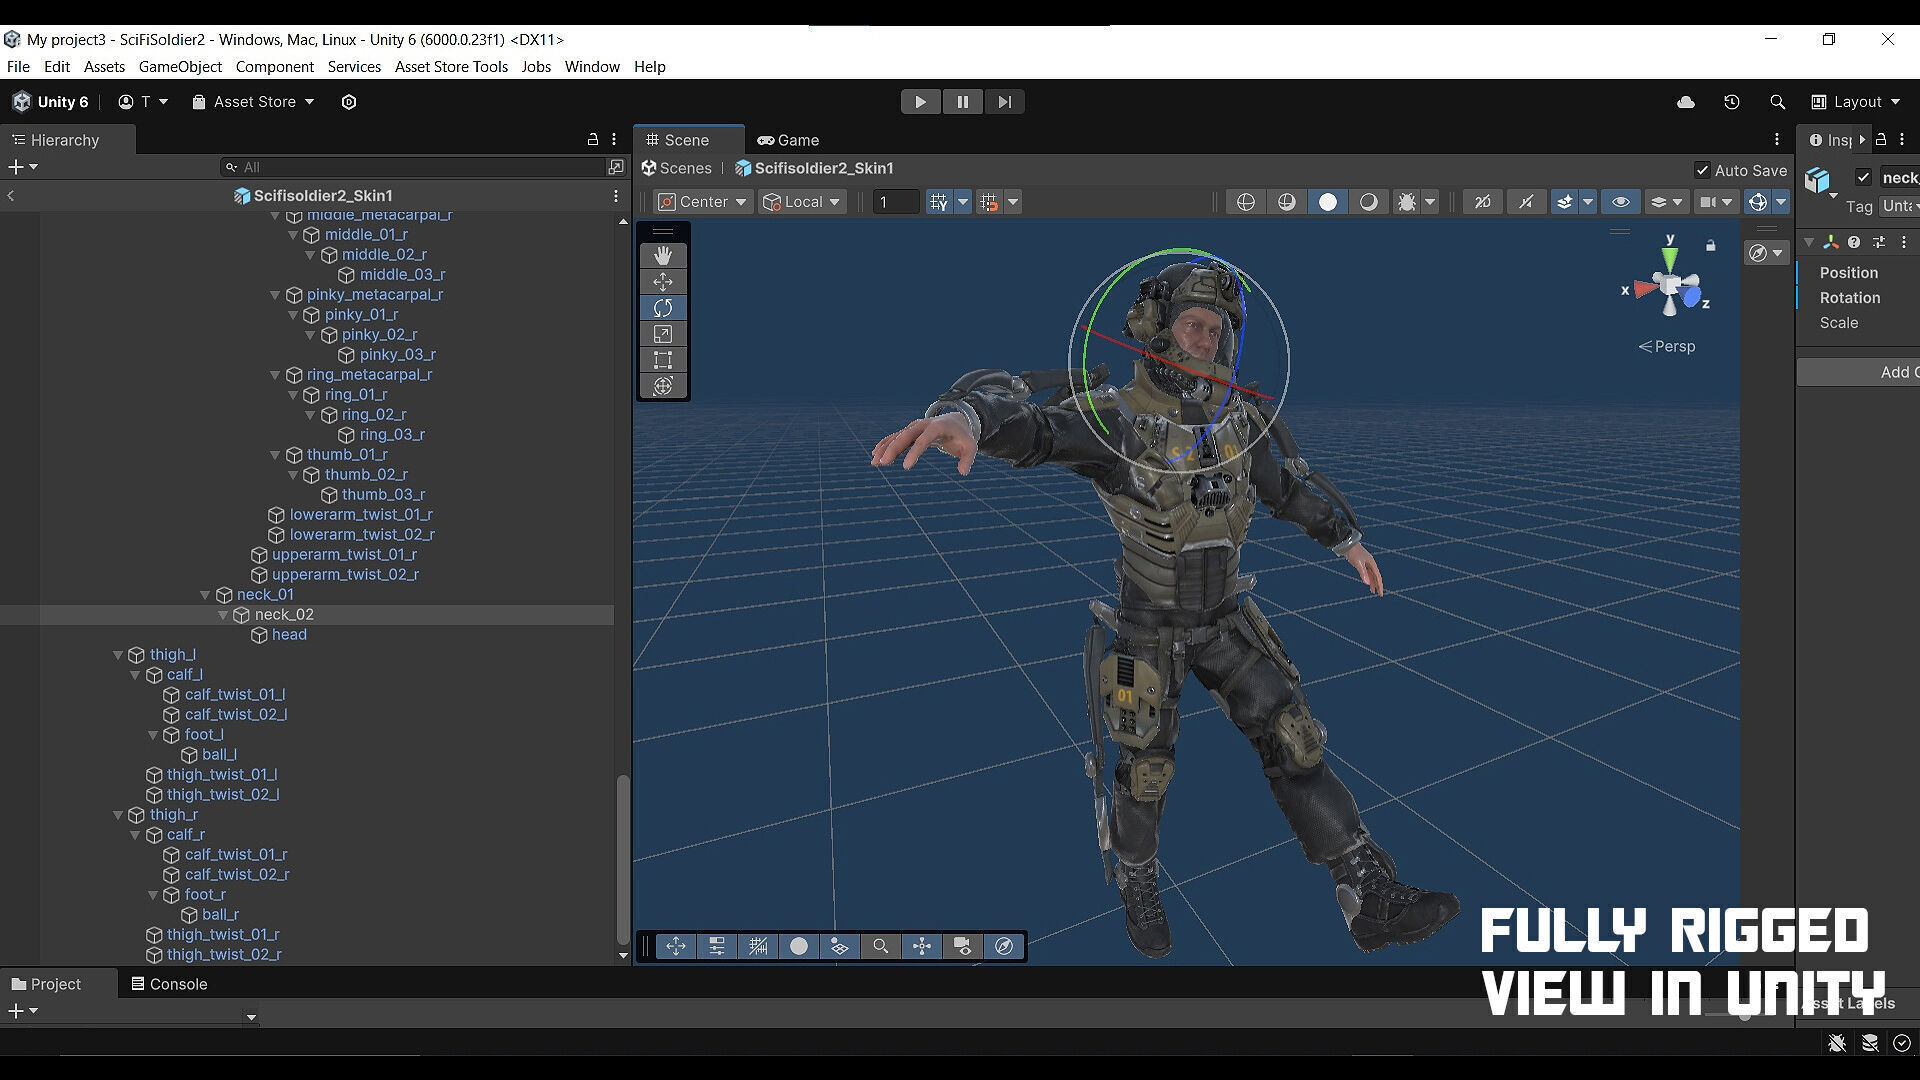Click the Step frame button

pos(1004,102)
